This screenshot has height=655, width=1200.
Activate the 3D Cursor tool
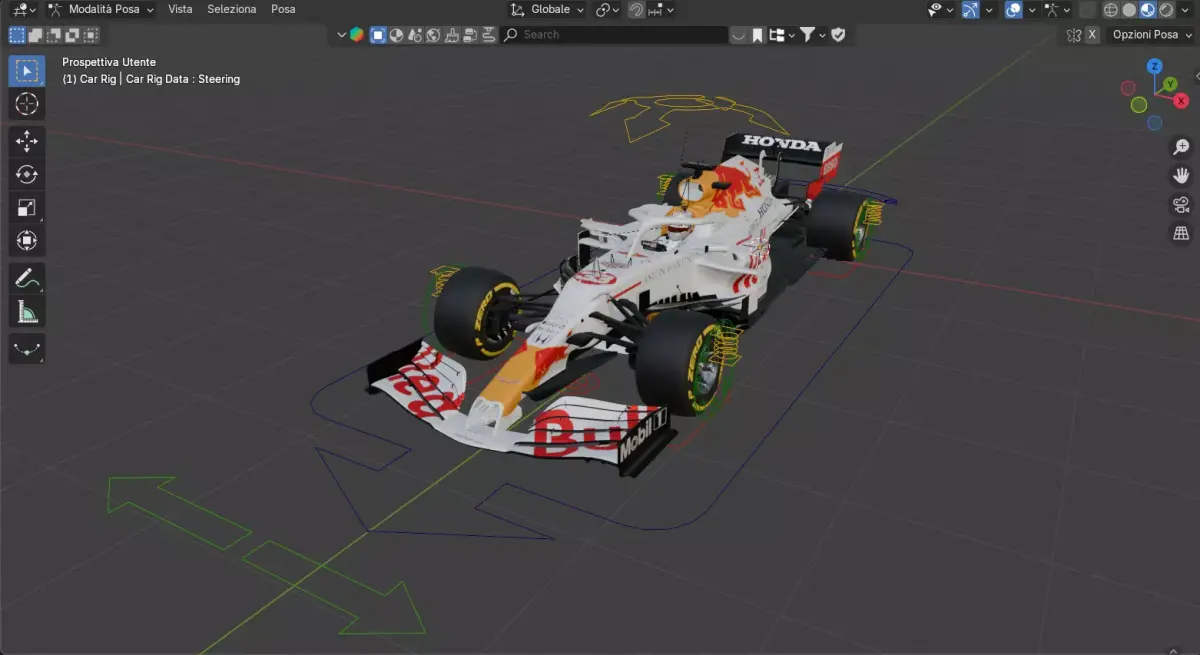pos(27,104)
